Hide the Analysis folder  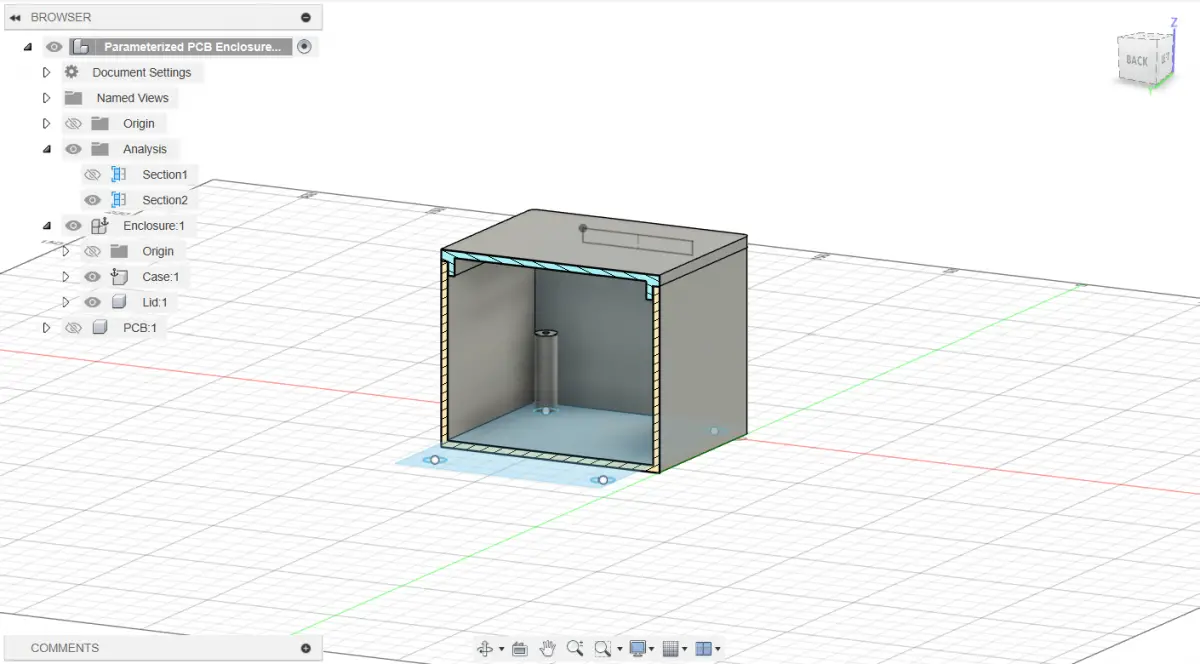(73, 149)
